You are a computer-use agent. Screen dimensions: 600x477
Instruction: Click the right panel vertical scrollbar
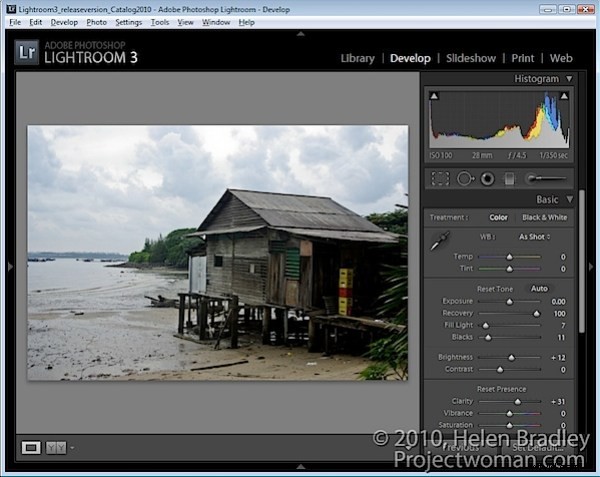click(x=582, y=261)
